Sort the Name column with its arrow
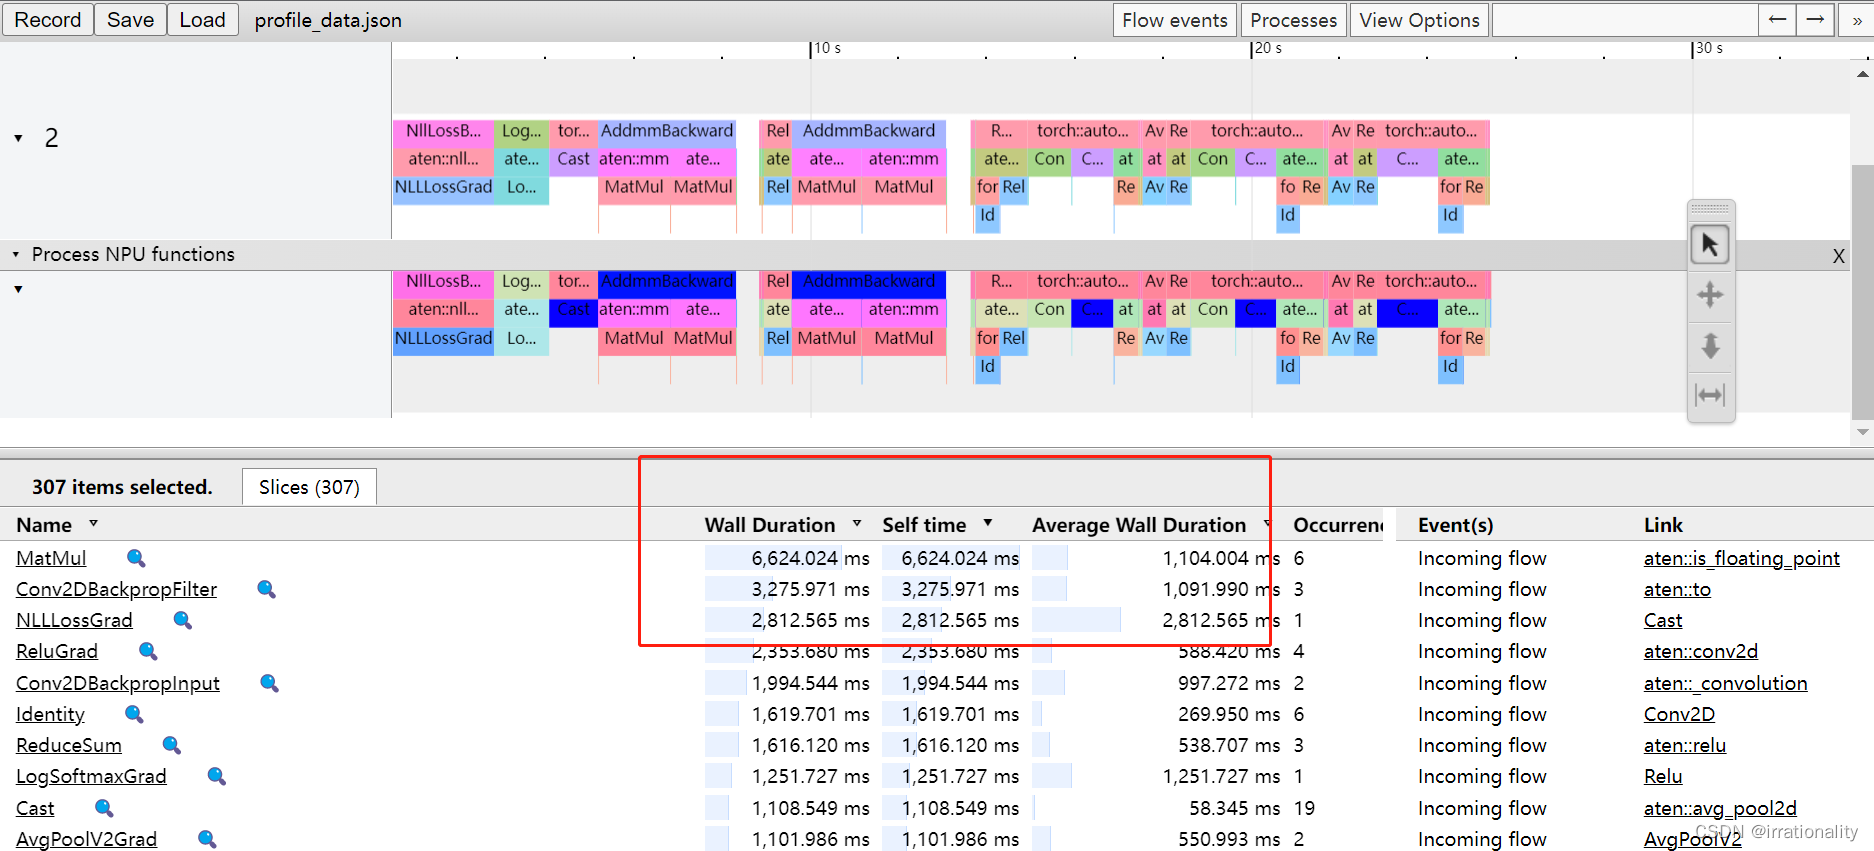The image size is (1874, 851). click(93, 523)
